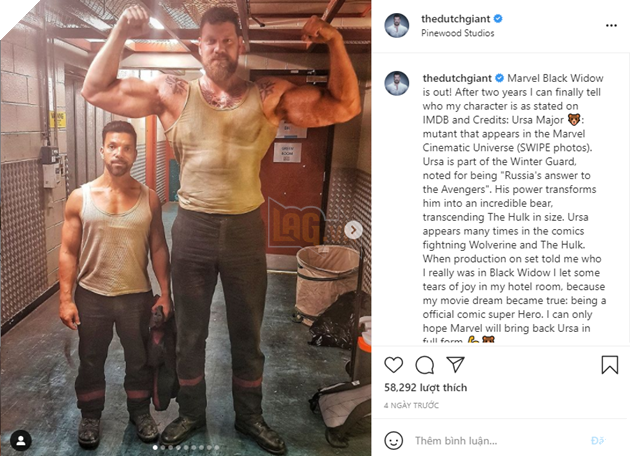Click the Đăng post comment button
Image resolution: width=630 pixels, height=456 pixels.
tap(598, 441)
